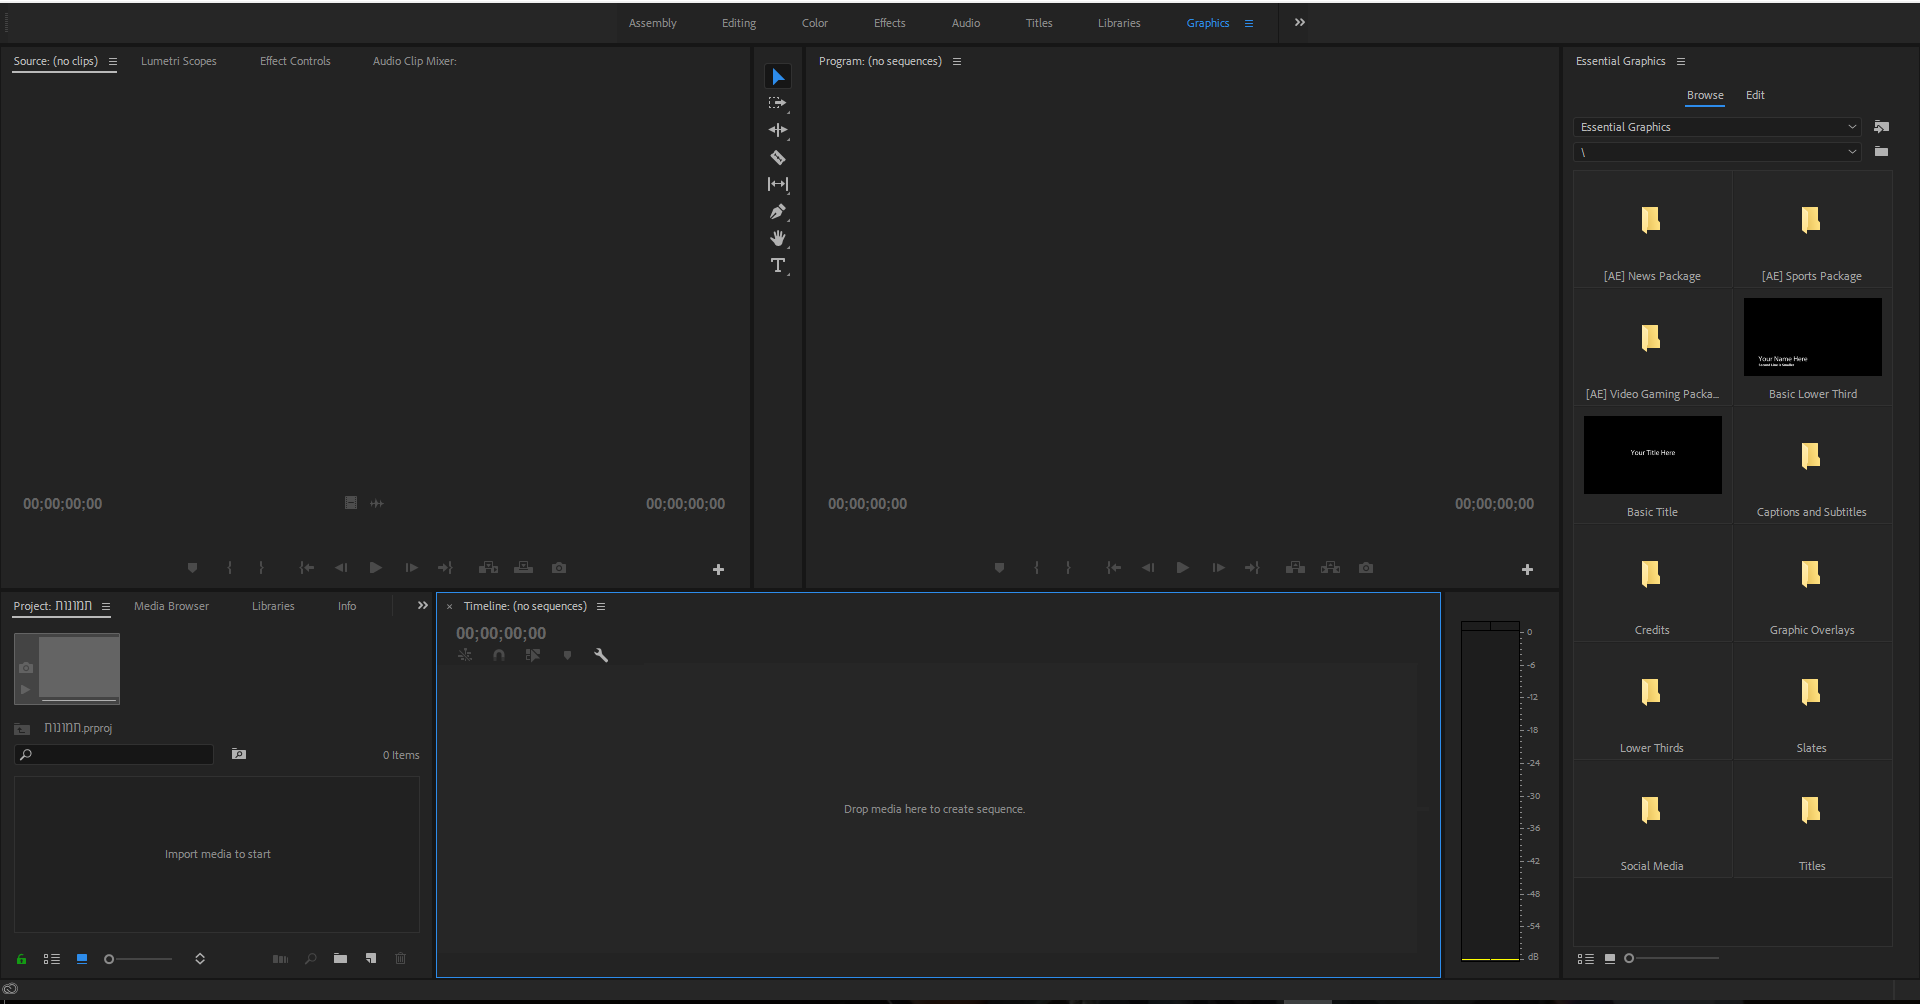Switch to the Editing workspace
The width and height of the screenshot is (1920, 1004).
coord(739,23)
